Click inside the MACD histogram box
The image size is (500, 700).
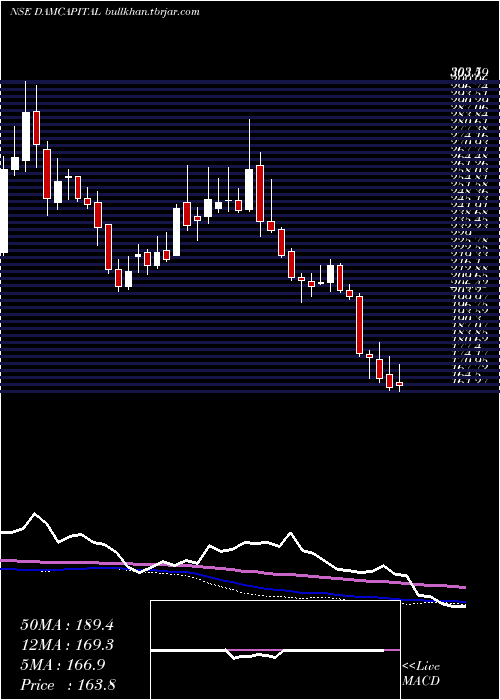tap(275, 650)
